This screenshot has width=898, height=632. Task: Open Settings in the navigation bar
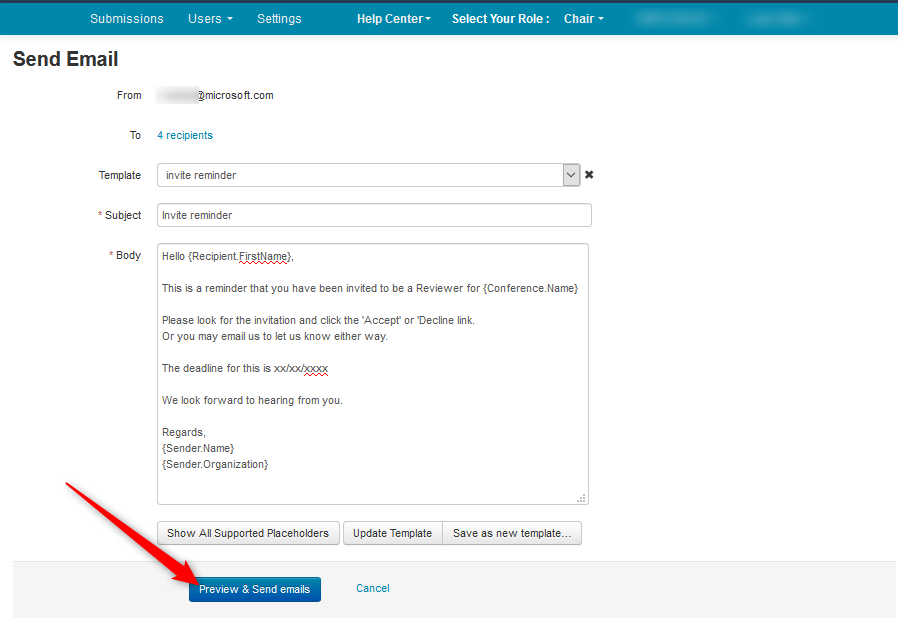click(279, 19)
